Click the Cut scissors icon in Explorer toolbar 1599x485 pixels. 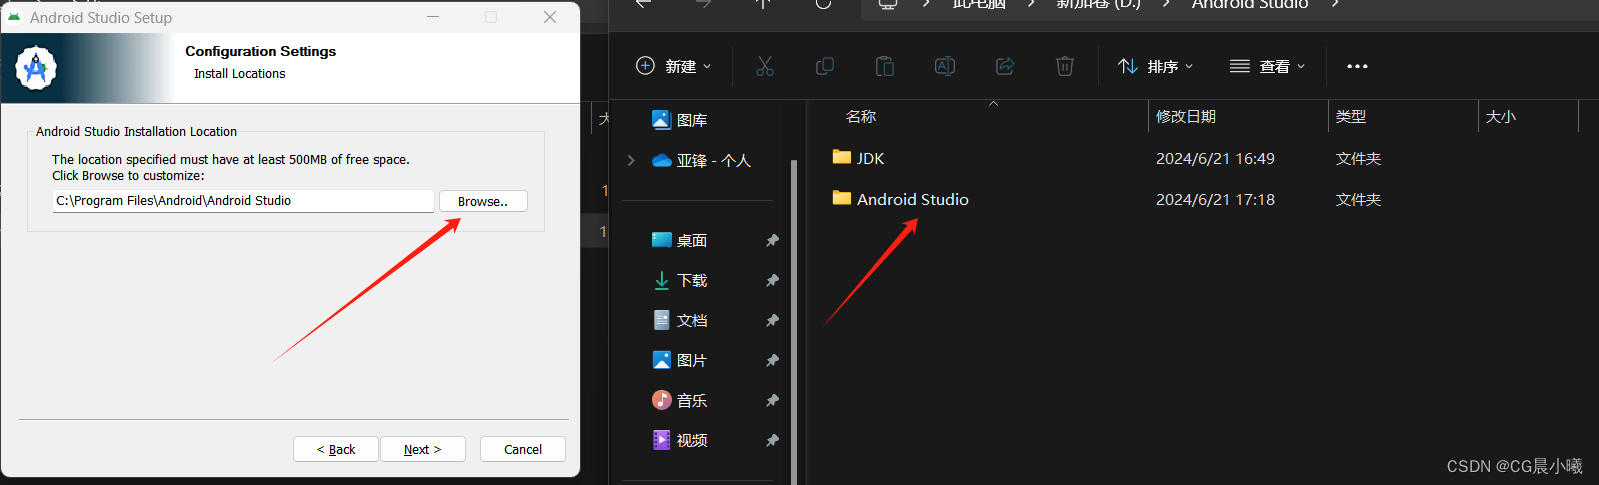(x=765, y=66)
